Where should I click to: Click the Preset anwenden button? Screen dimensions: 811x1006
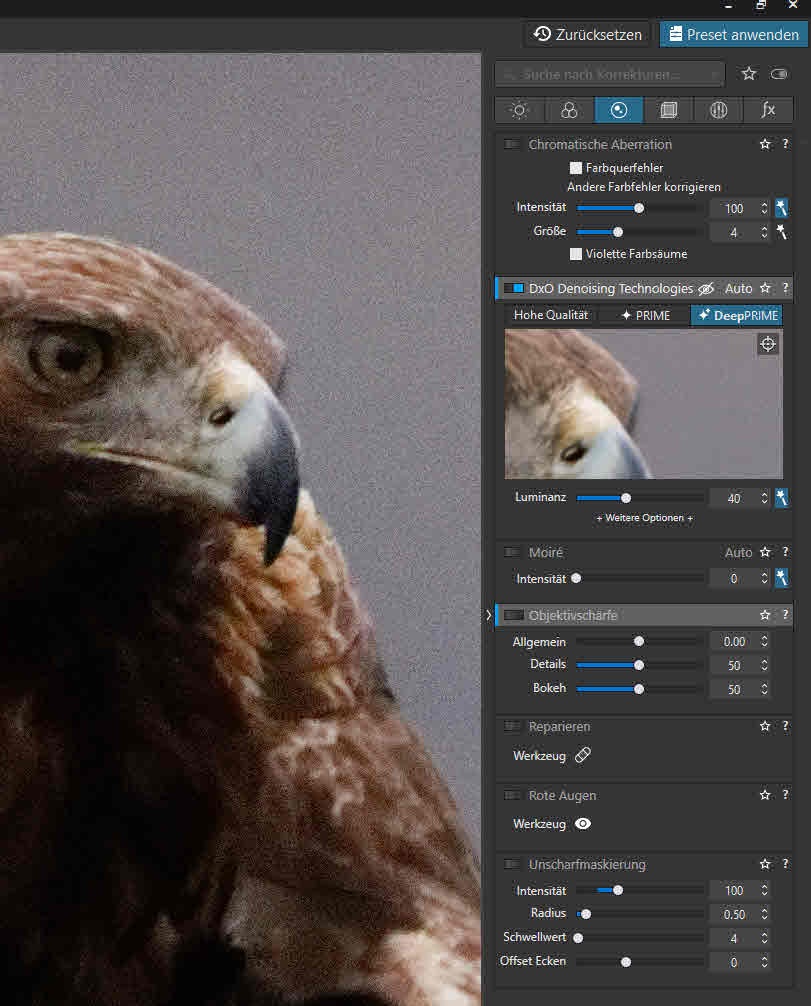click(733, 34)
